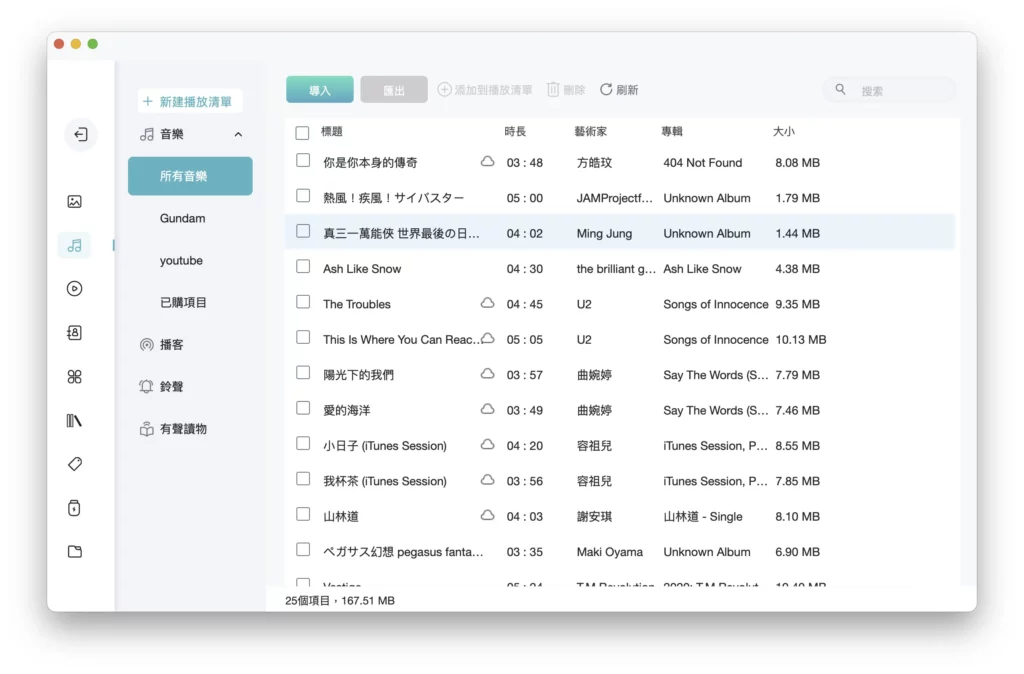Open the Music section icon

[x=74, y=246]
